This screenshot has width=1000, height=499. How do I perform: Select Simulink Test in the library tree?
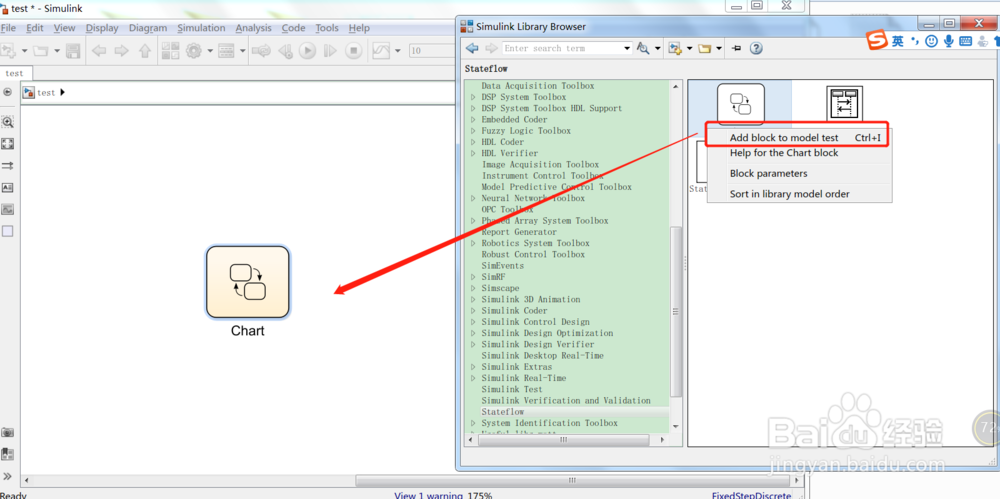(x=512, y=389)
